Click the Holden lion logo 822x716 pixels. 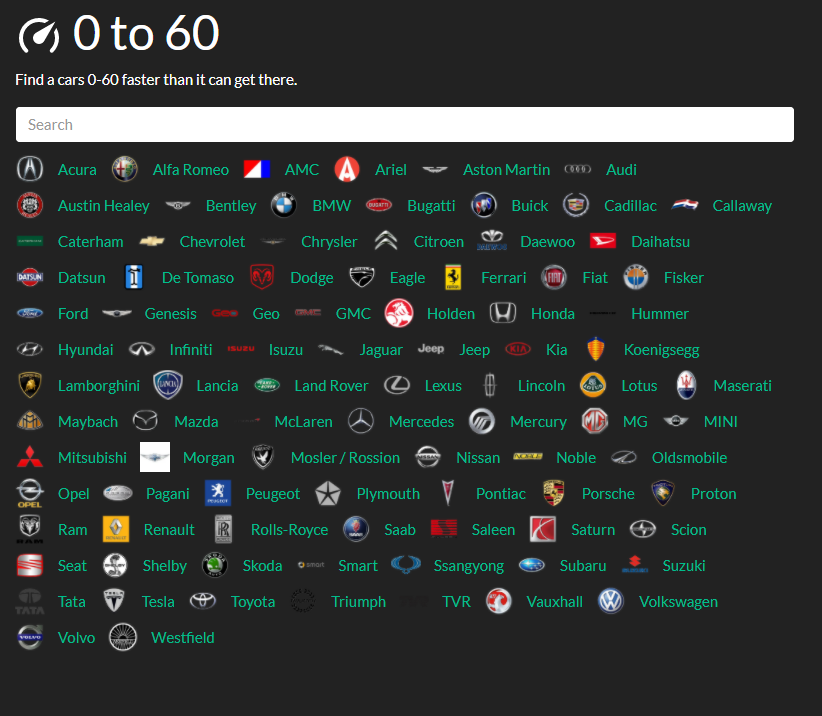tap(399, 313)
